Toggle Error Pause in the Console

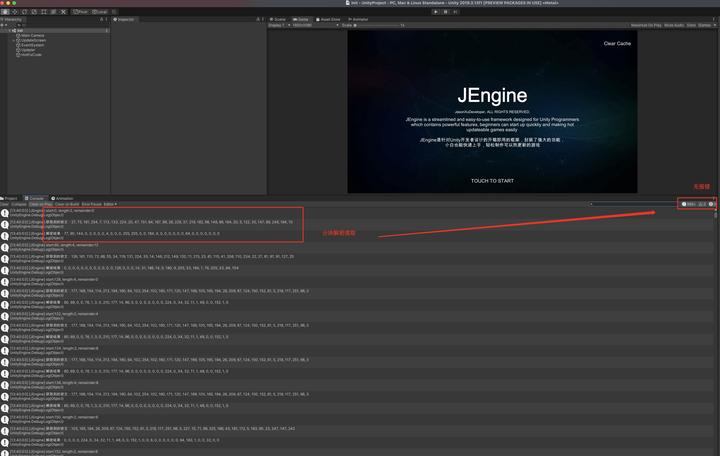coord(91,204)
